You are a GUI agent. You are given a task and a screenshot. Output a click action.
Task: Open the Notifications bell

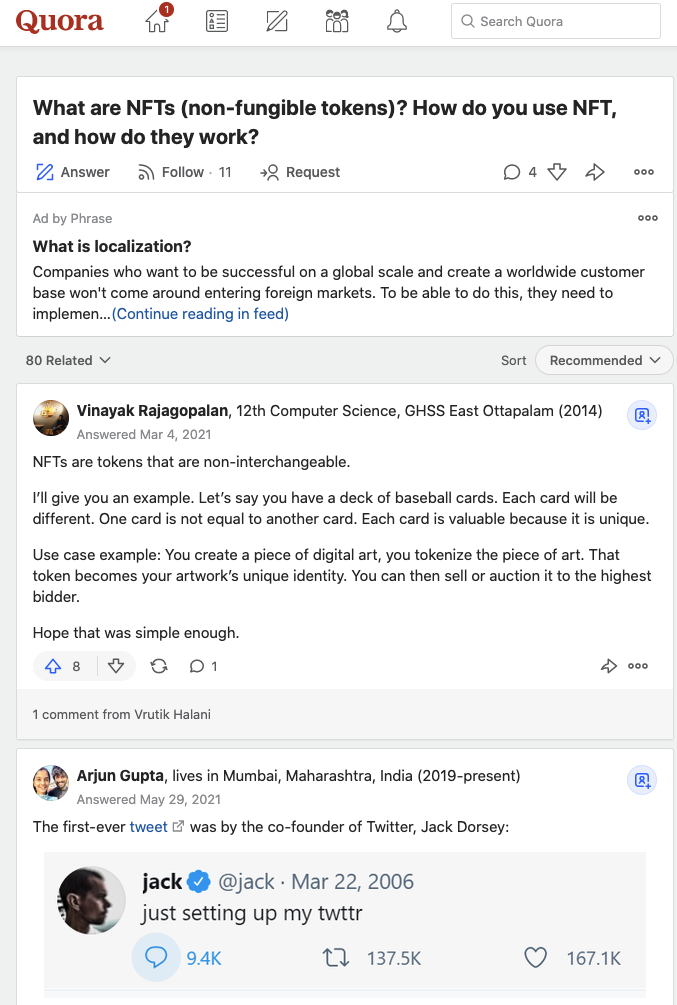[x=397, y=21]
